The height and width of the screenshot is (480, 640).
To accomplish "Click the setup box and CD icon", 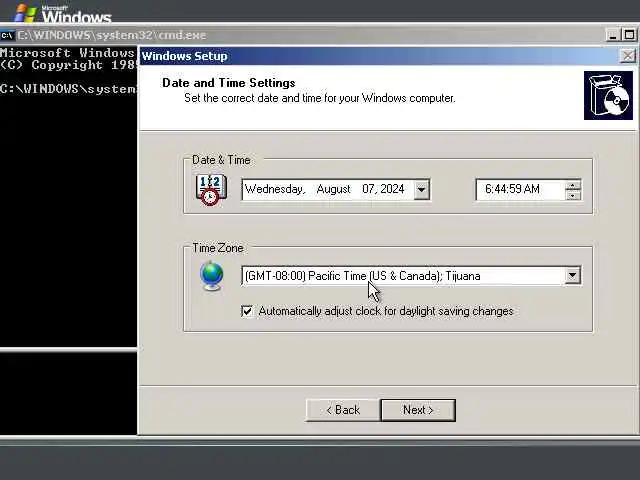I will click(608, 96).
